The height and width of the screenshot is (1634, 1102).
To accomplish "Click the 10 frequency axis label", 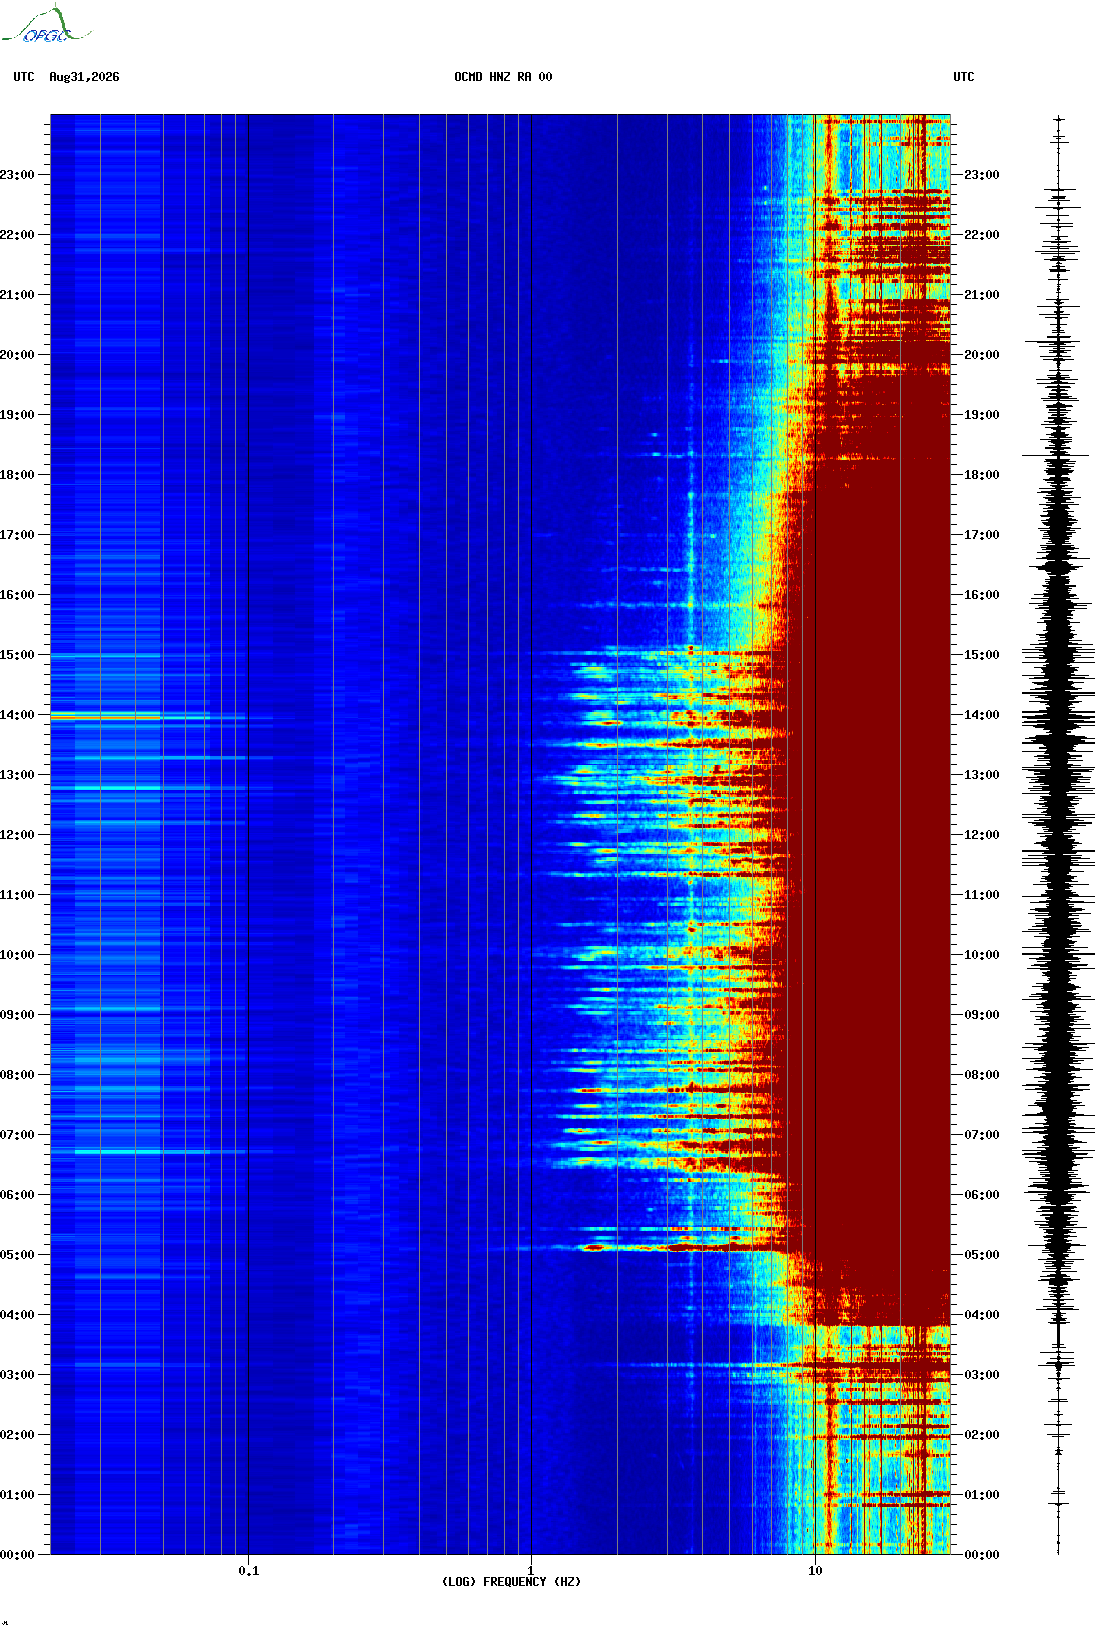I will point(815,1571).
